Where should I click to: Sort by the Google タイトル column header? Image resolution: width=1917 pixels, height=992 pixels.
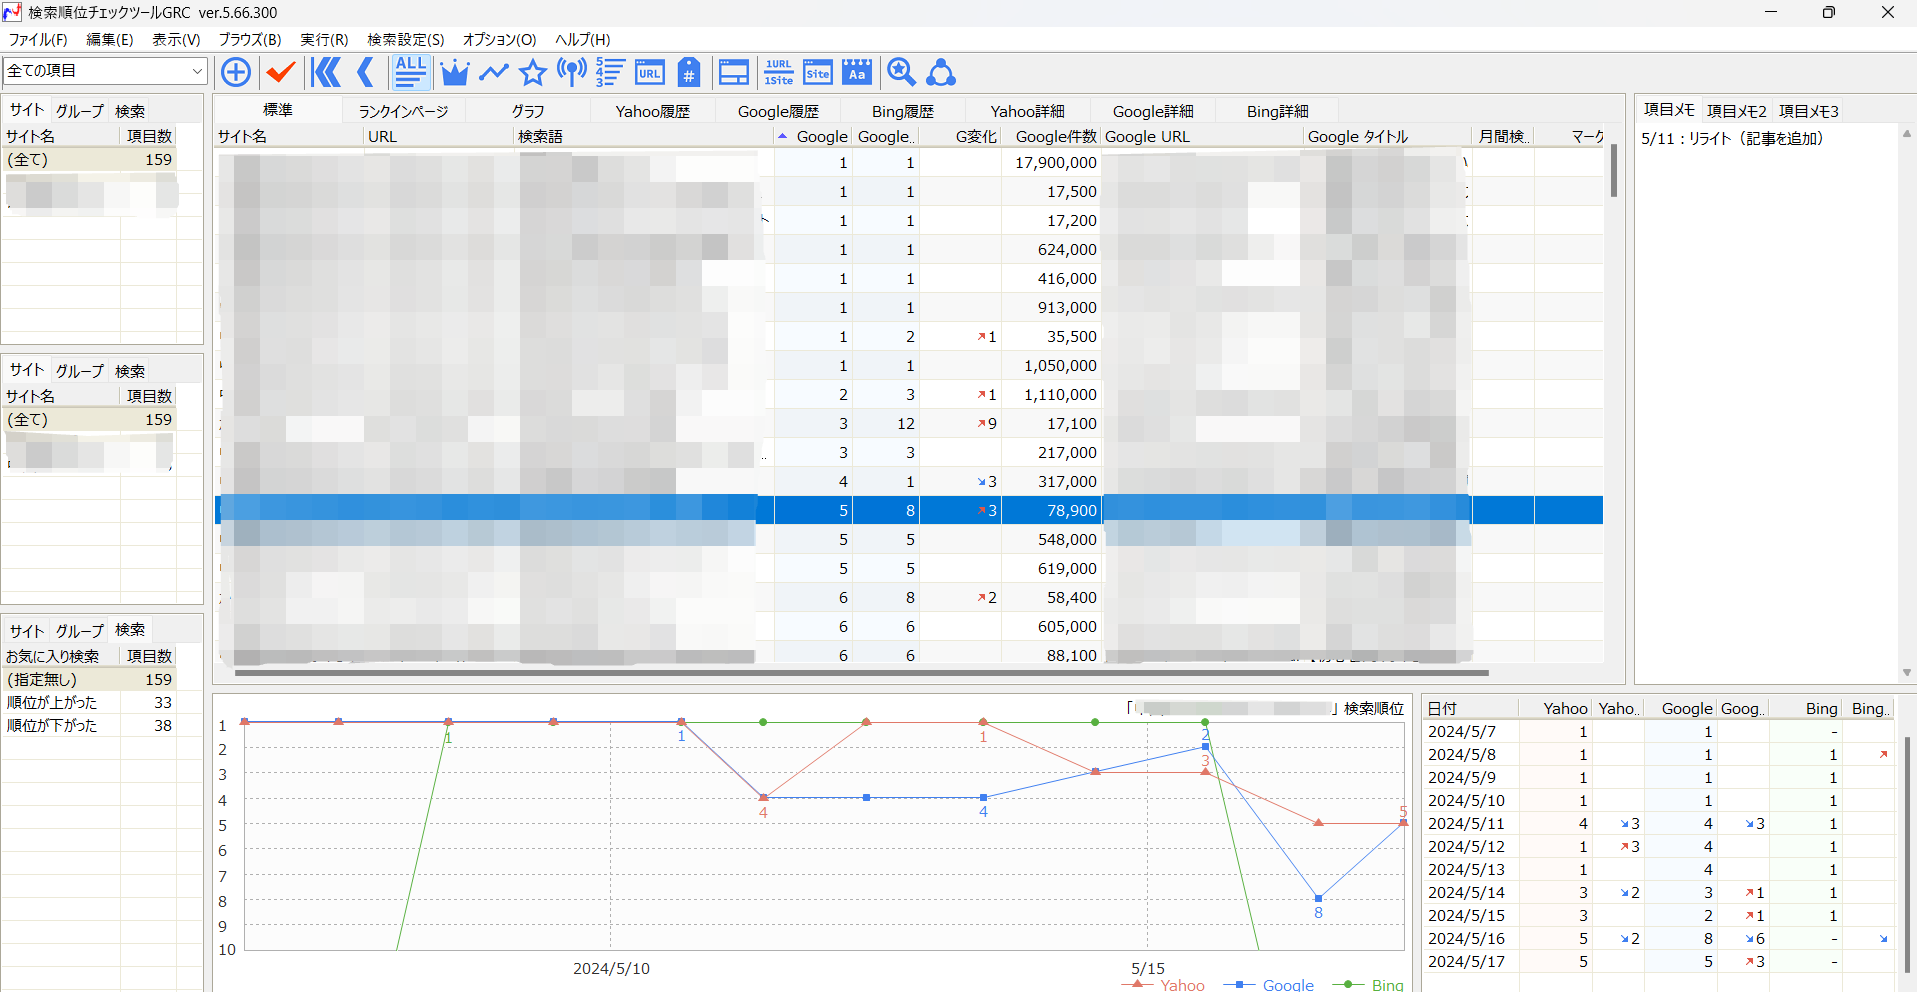click(x=1387, y=136)
